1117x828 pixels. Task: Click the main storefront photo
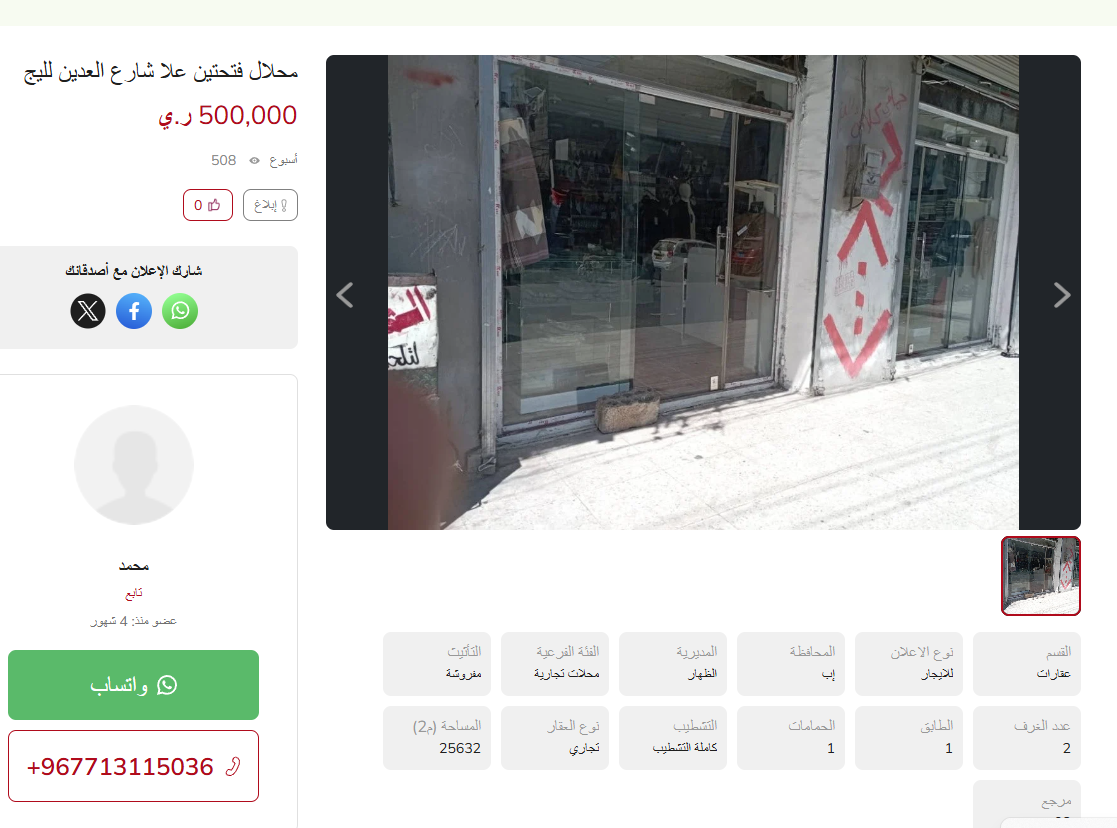(703, 292)
